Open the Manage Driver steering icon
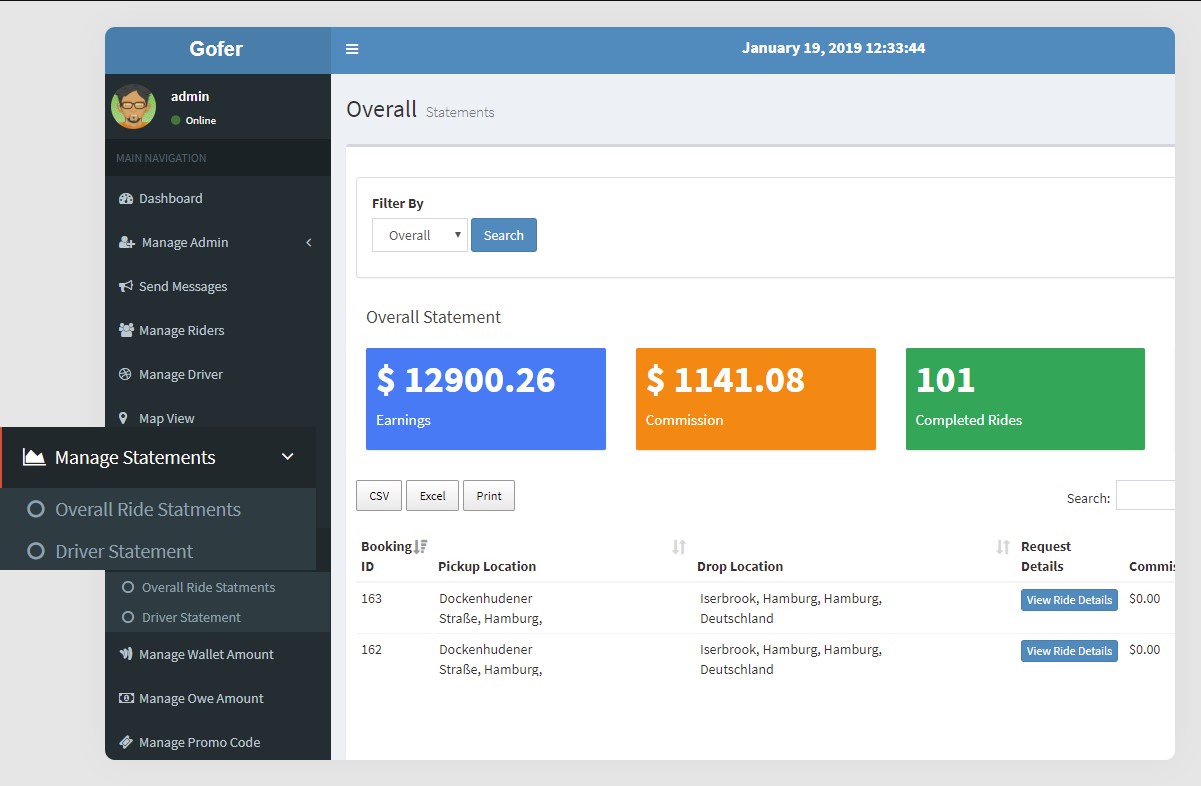Viewport: 1201px width, 786px height. pyautogui.click(x=125, y=374)
